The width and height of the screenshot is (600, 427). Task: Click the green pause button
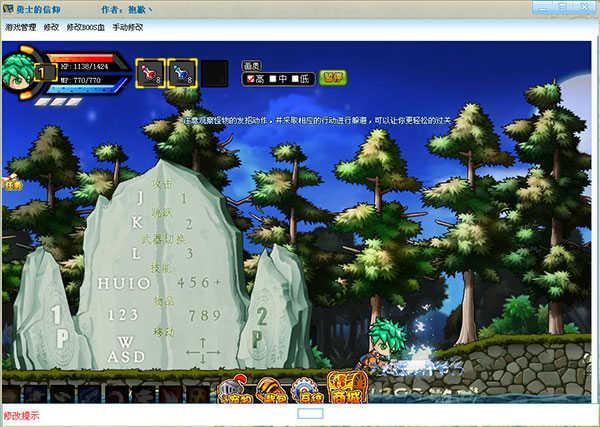(x=333, y=78)
